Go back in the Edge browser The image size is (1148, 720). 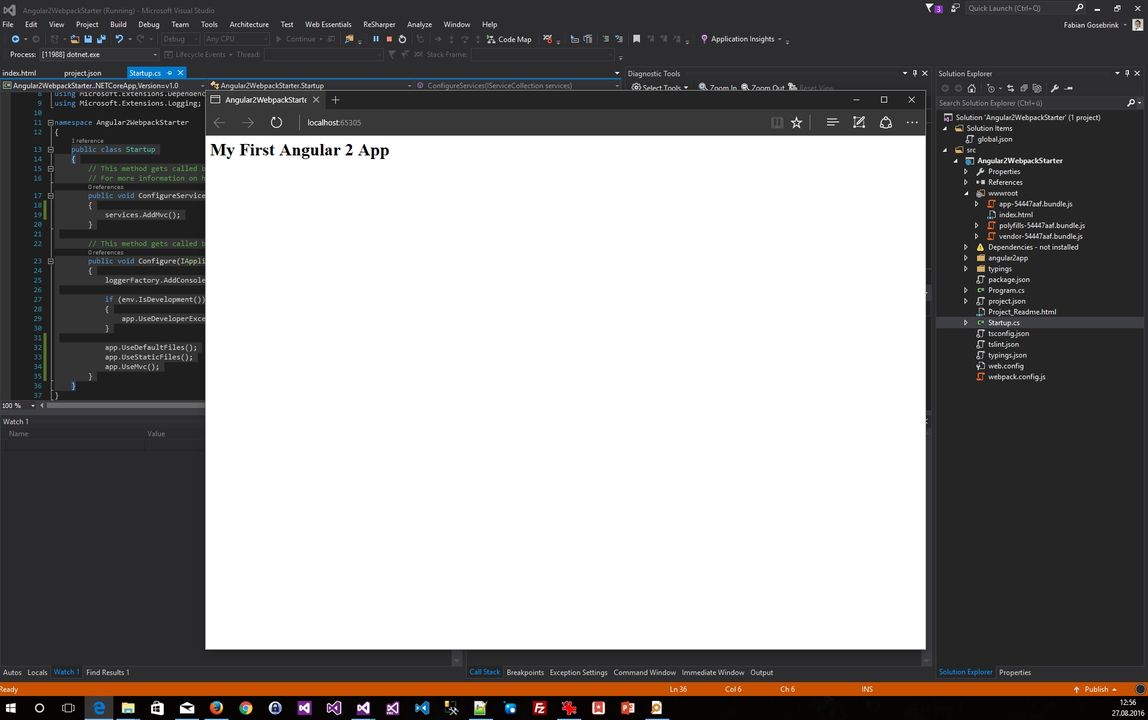coord(219,122)
